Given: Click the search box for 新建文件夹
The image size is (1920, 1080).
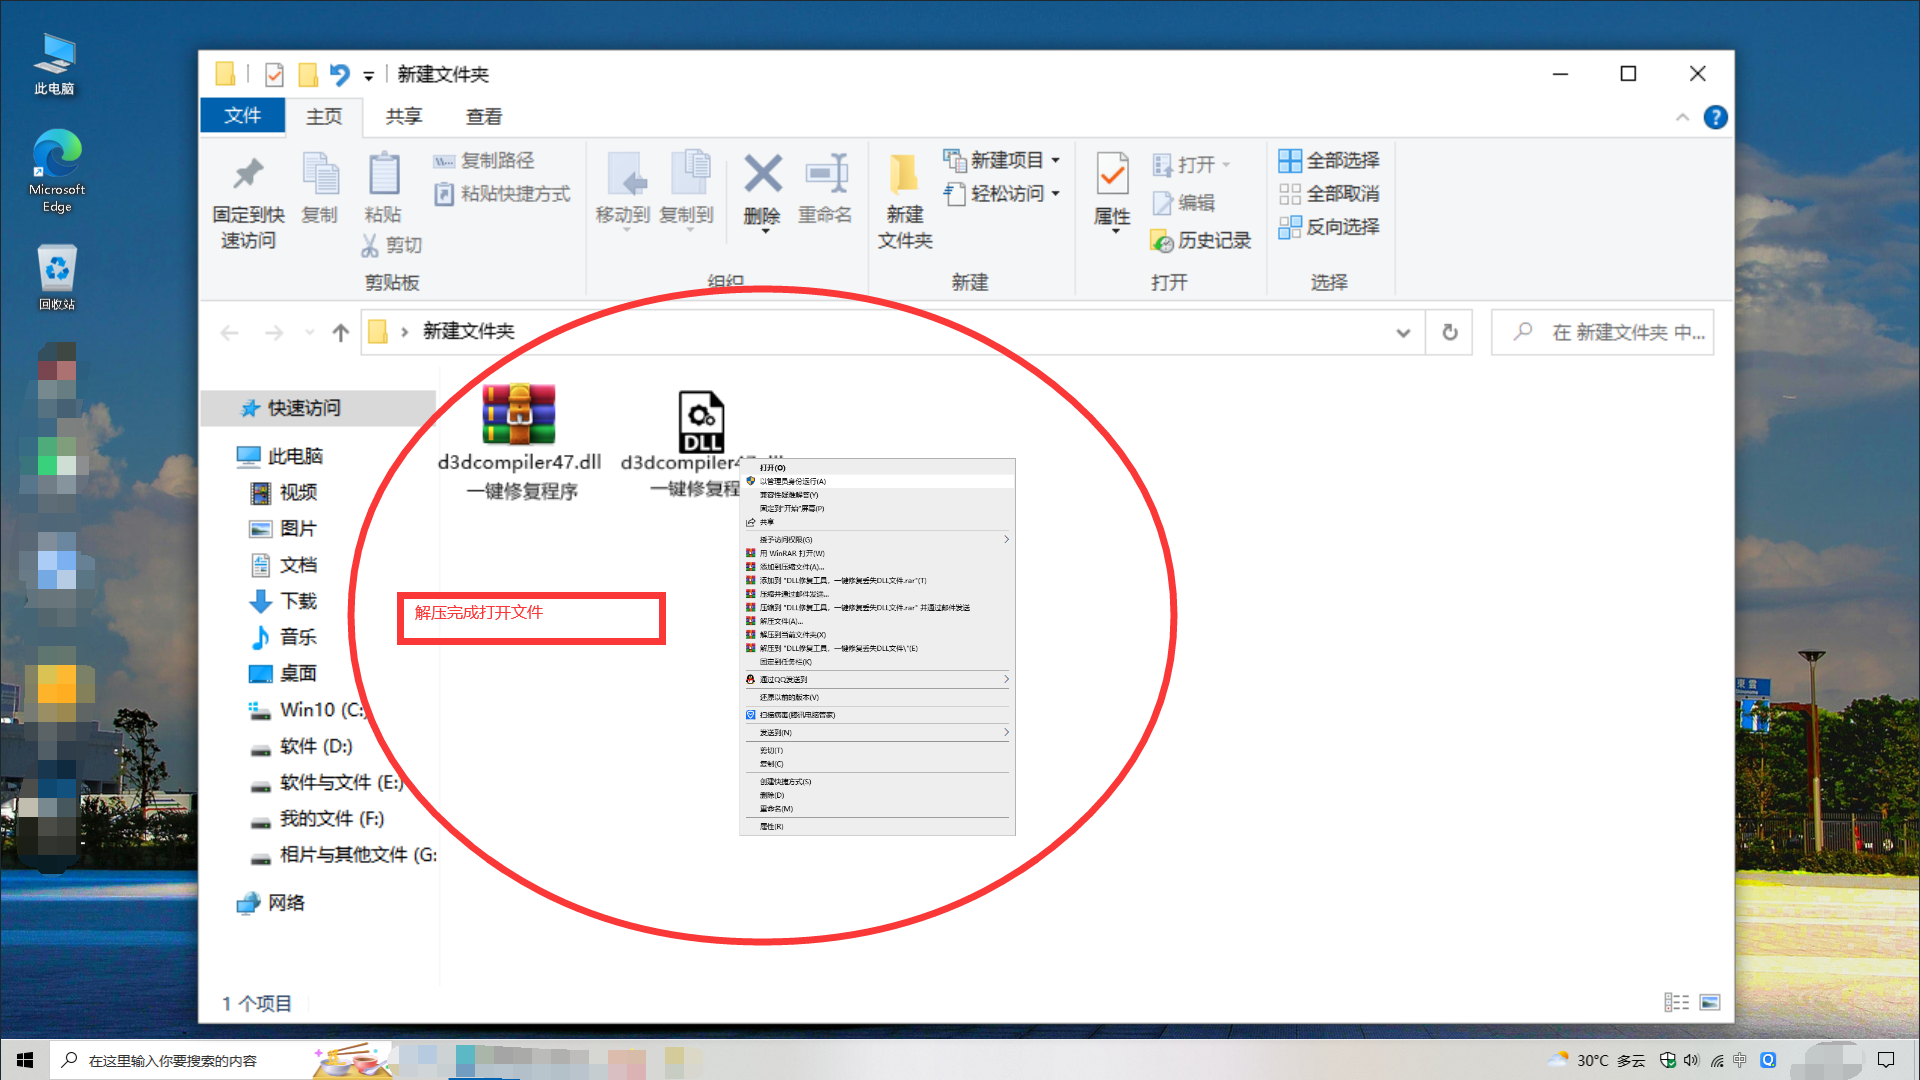Looking at the screenshot, I should pyautogui.click(x=1602, y=332).
